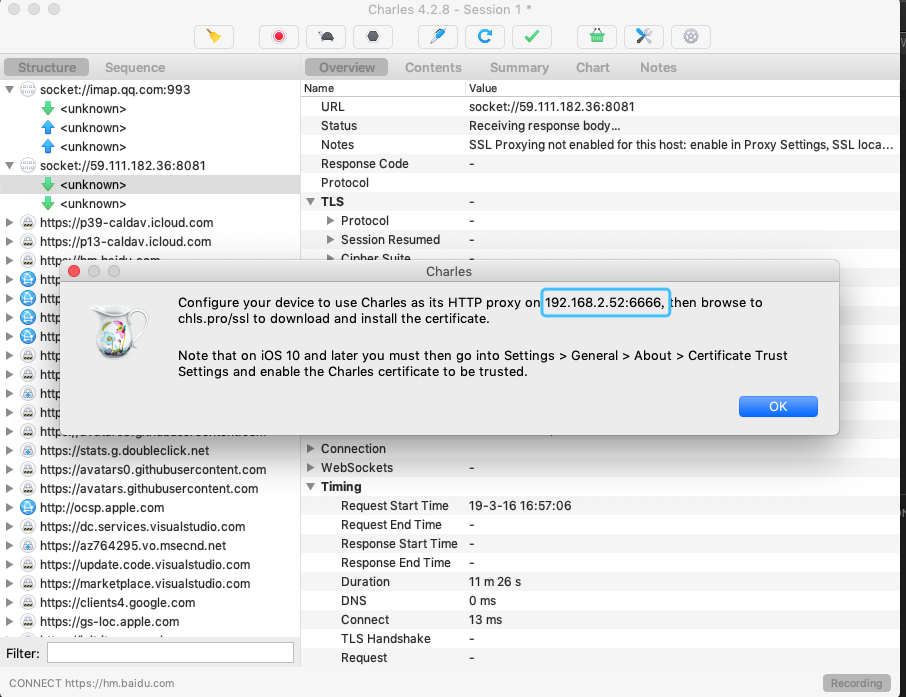Expand the https://stats.g.doubleclick.net node
This screenshot has width=906, height=697.
tap(10, 450)
